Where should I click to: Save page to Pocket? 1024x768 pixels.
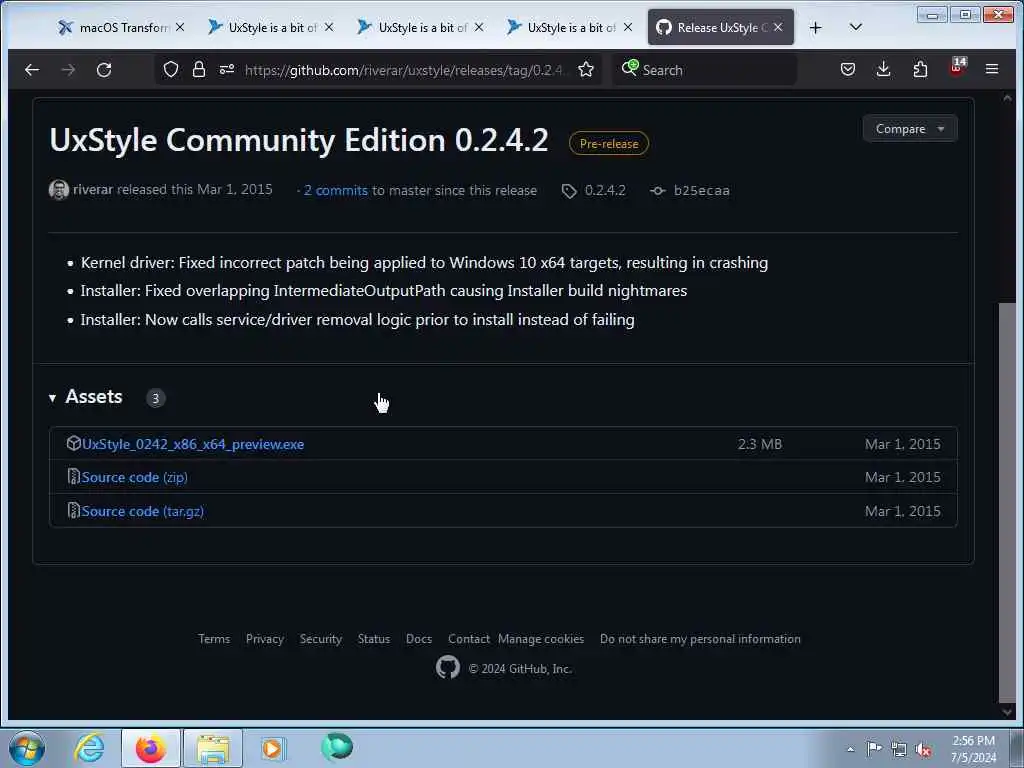point(848,69)
